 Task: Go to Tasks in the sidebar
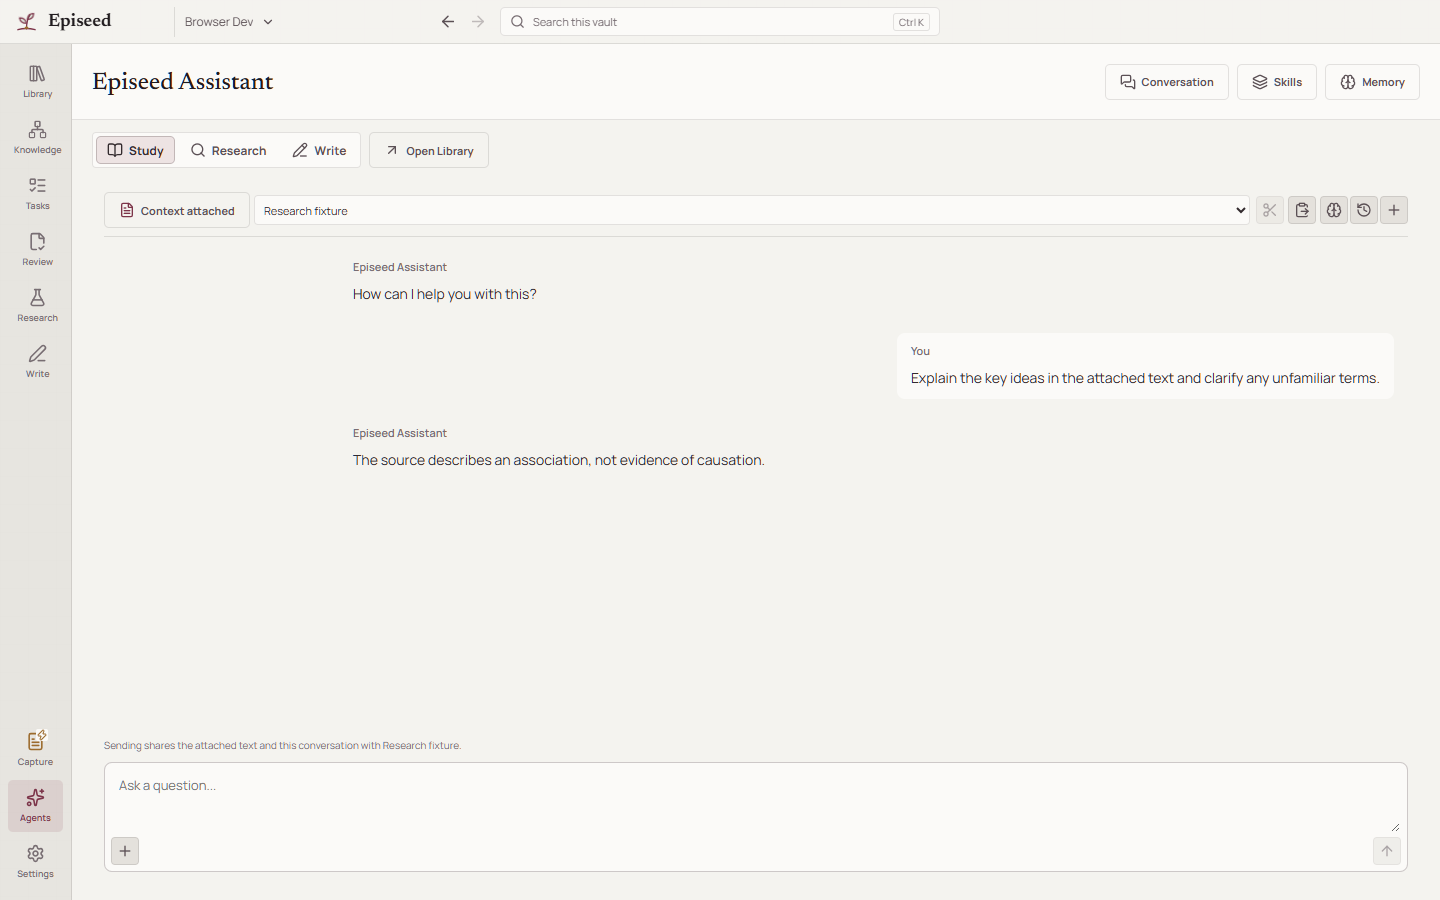[37, 194]
